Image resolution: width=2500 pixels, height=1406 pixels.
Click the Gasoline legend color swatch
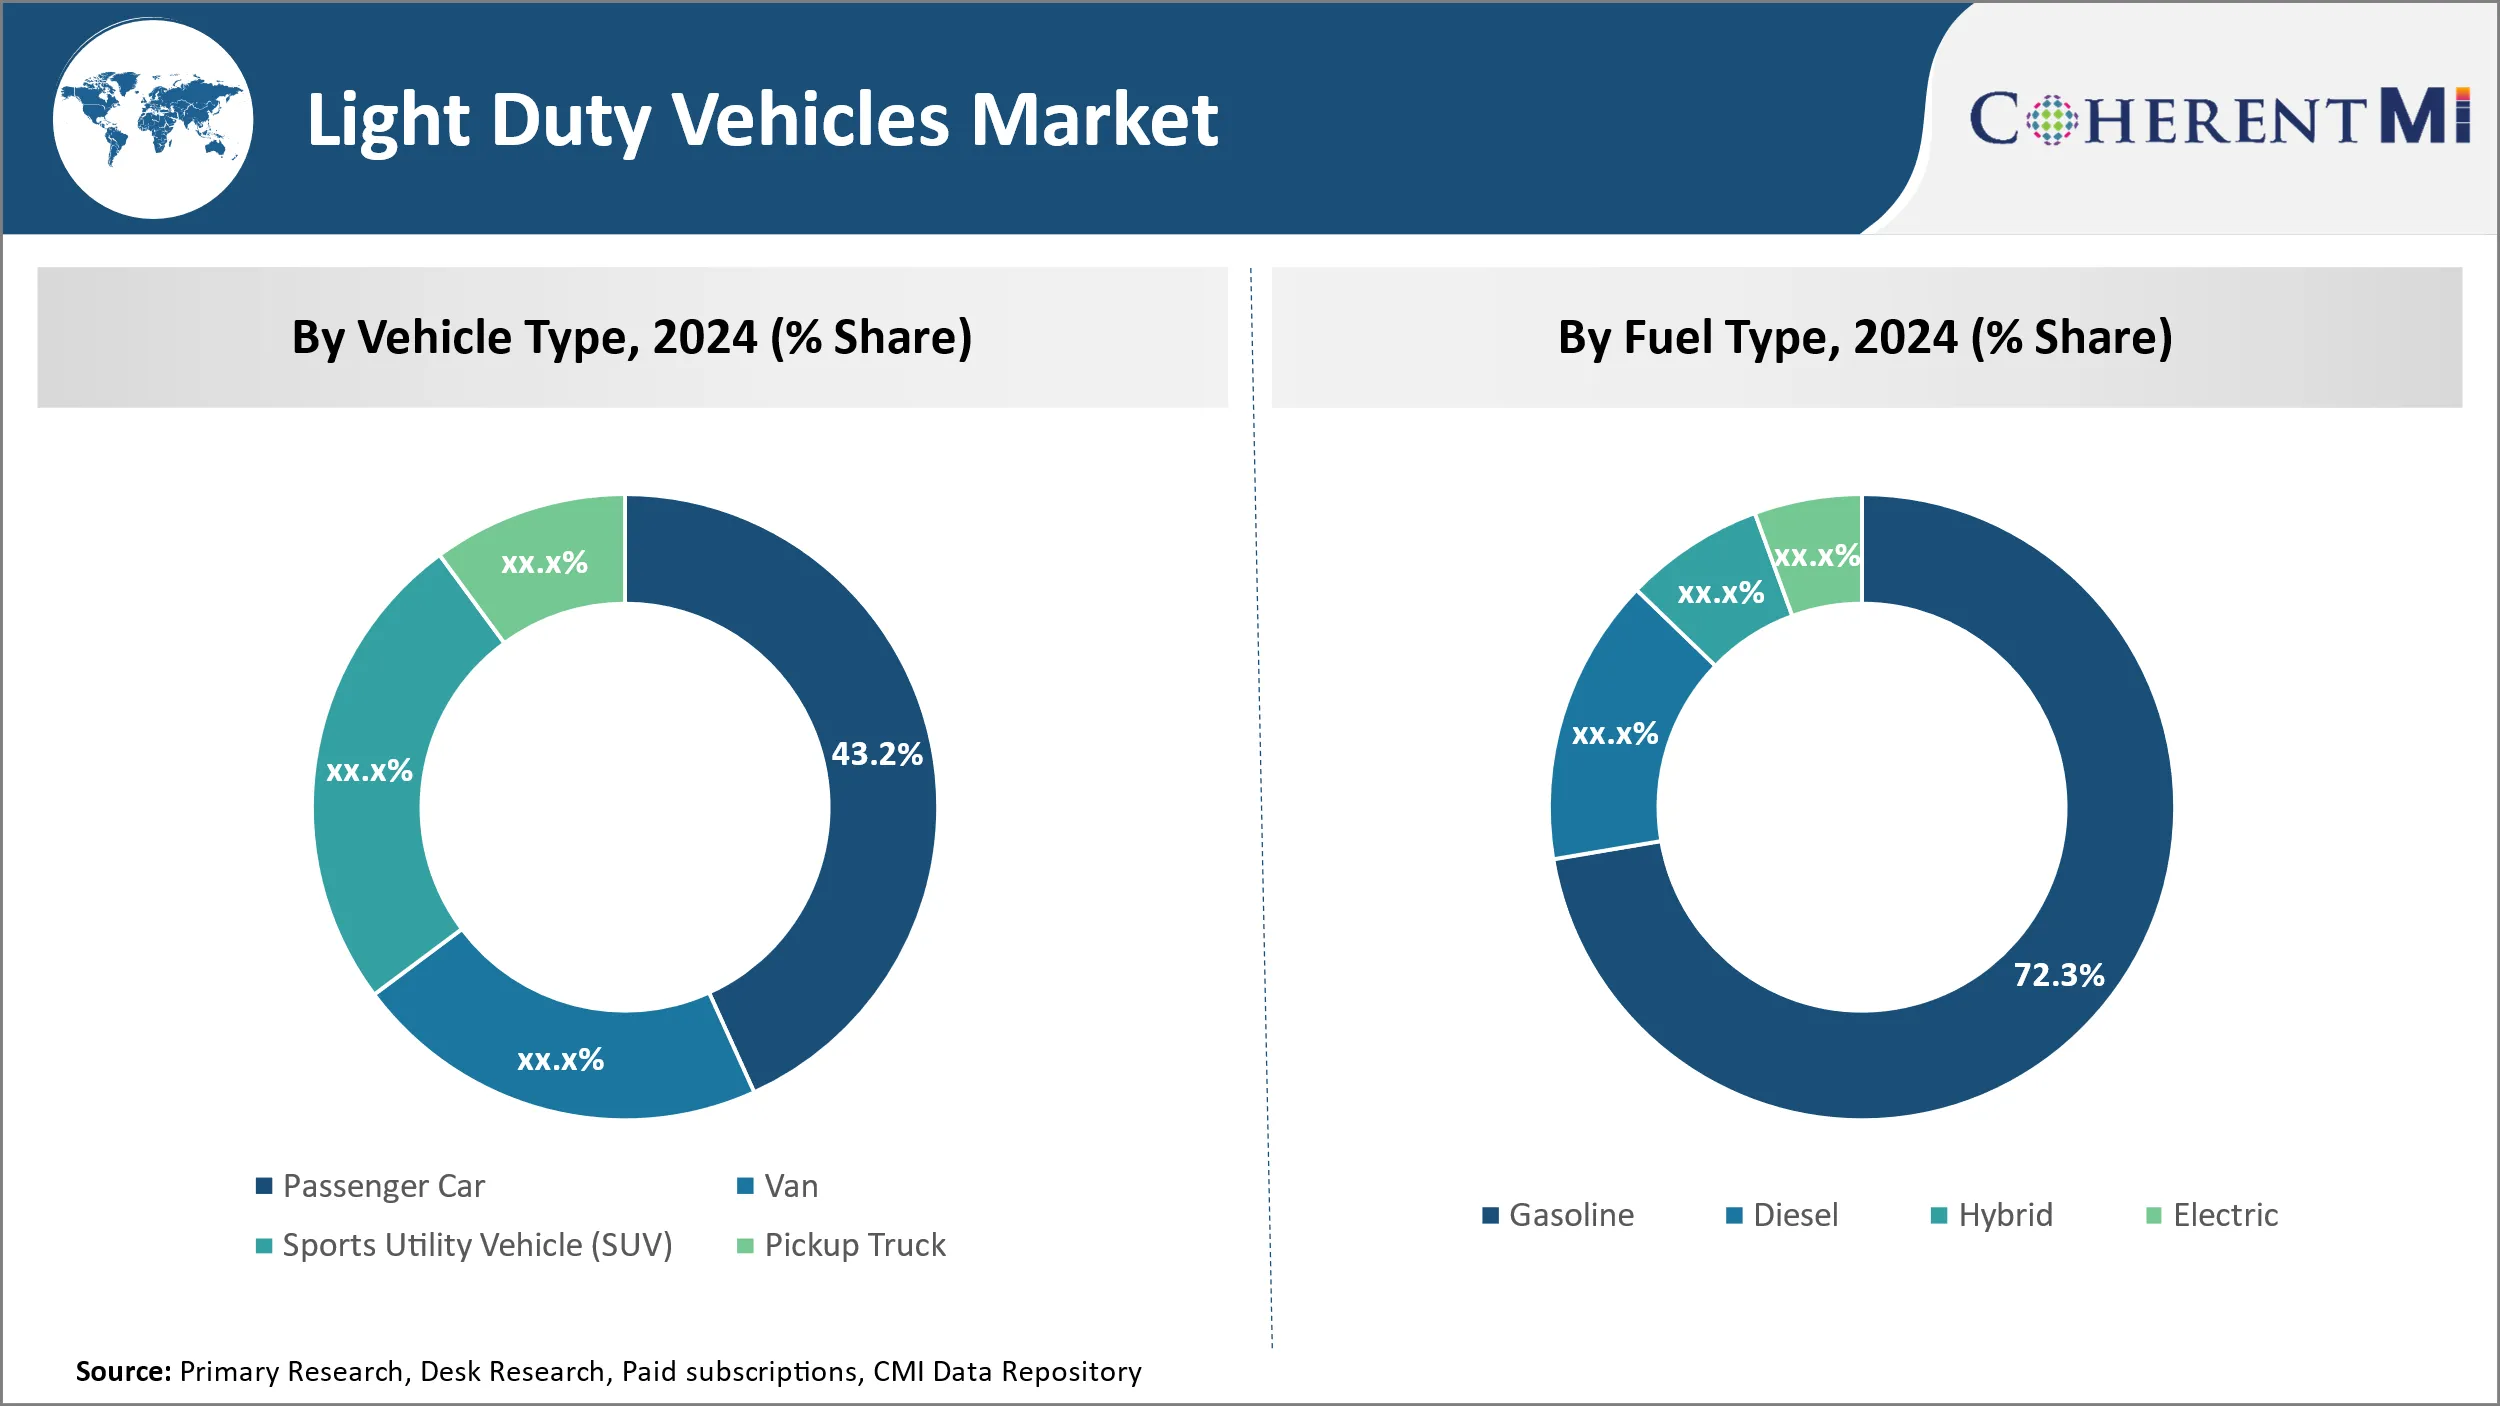1490,1215
